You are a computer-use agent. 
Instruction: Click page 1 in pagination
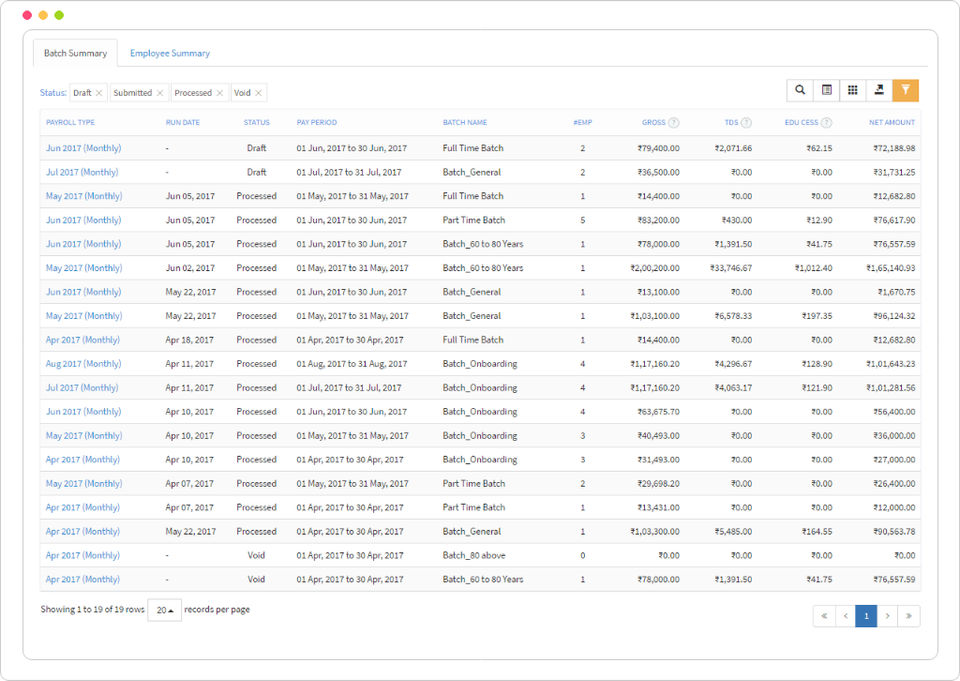(865, 616)
